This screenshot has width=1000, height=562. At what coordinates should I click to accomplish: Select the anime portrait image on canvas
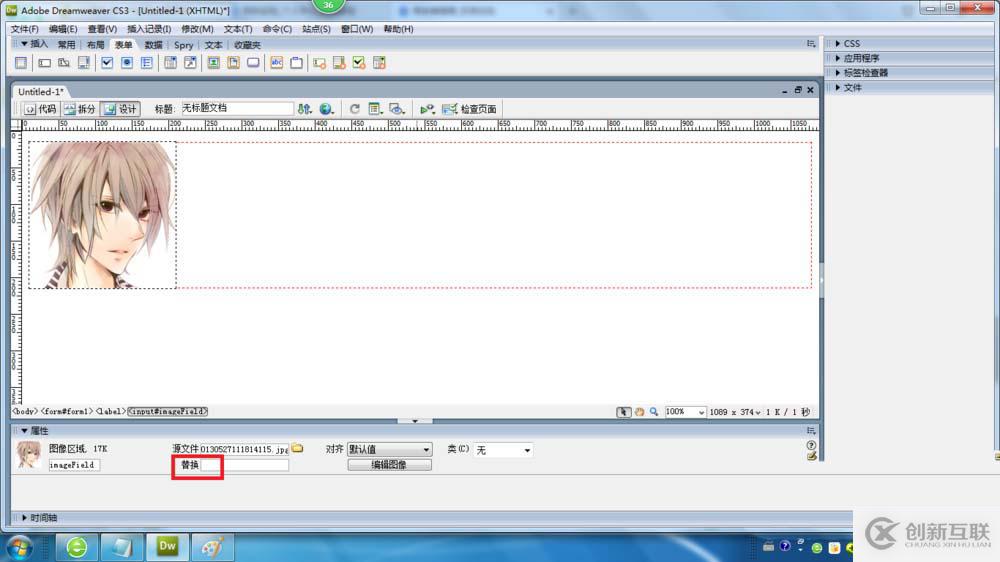coord(102,215)
